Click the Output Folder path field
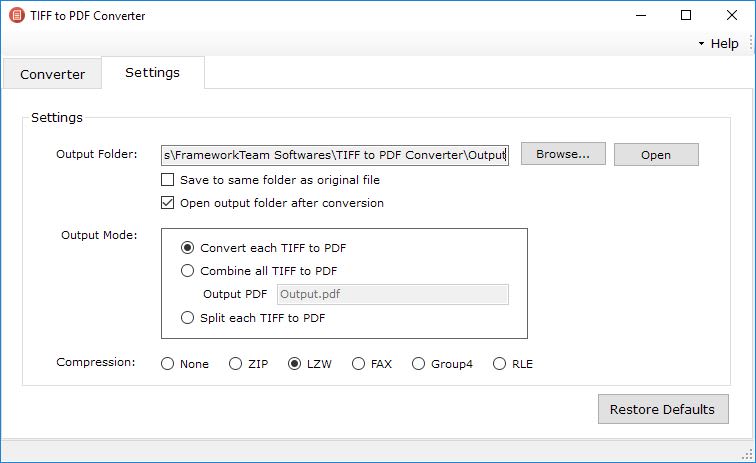 [x=335, y=154]
